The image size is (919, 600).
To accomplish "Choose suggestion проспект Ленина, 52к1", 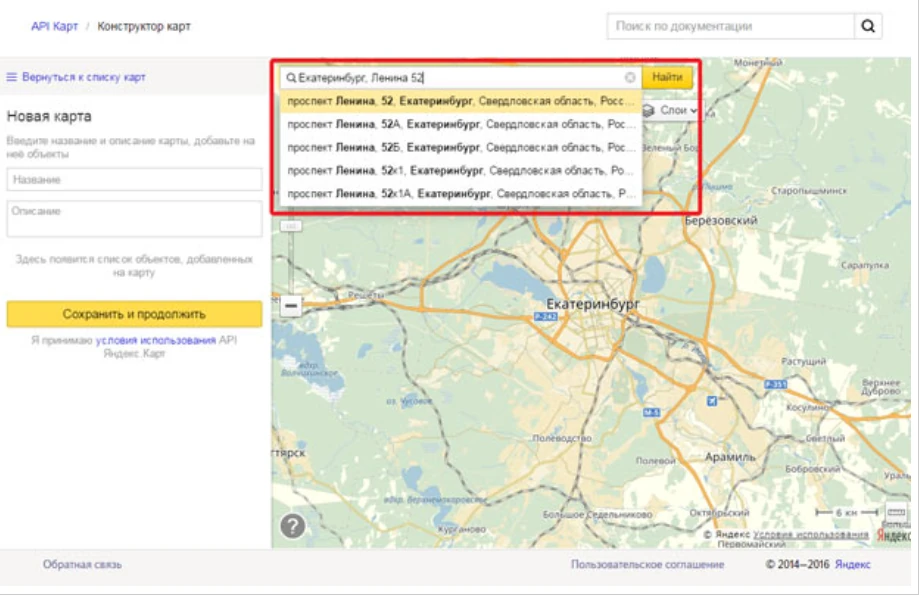I will point(461,171).
